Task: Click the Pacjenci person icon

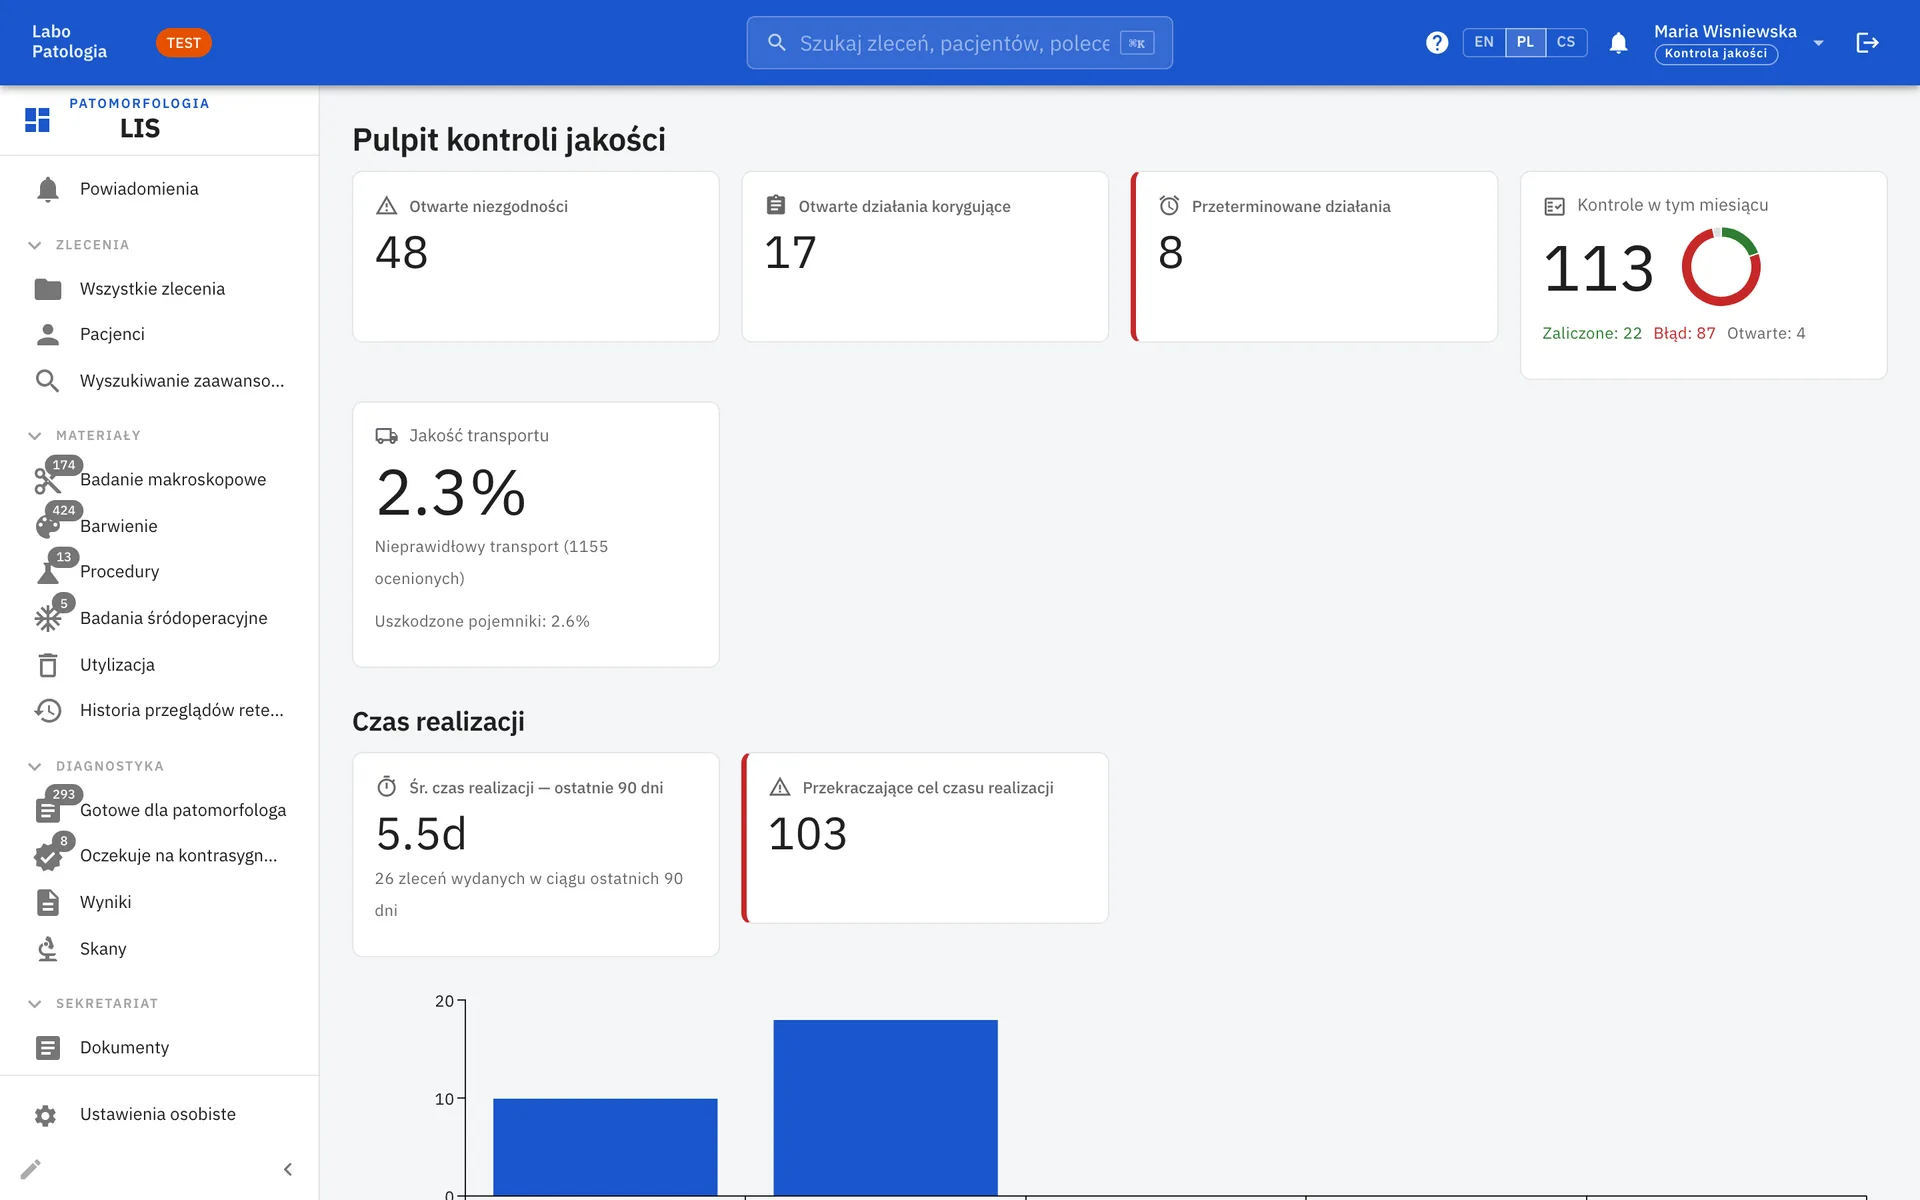Action: [x=47, y=334]
